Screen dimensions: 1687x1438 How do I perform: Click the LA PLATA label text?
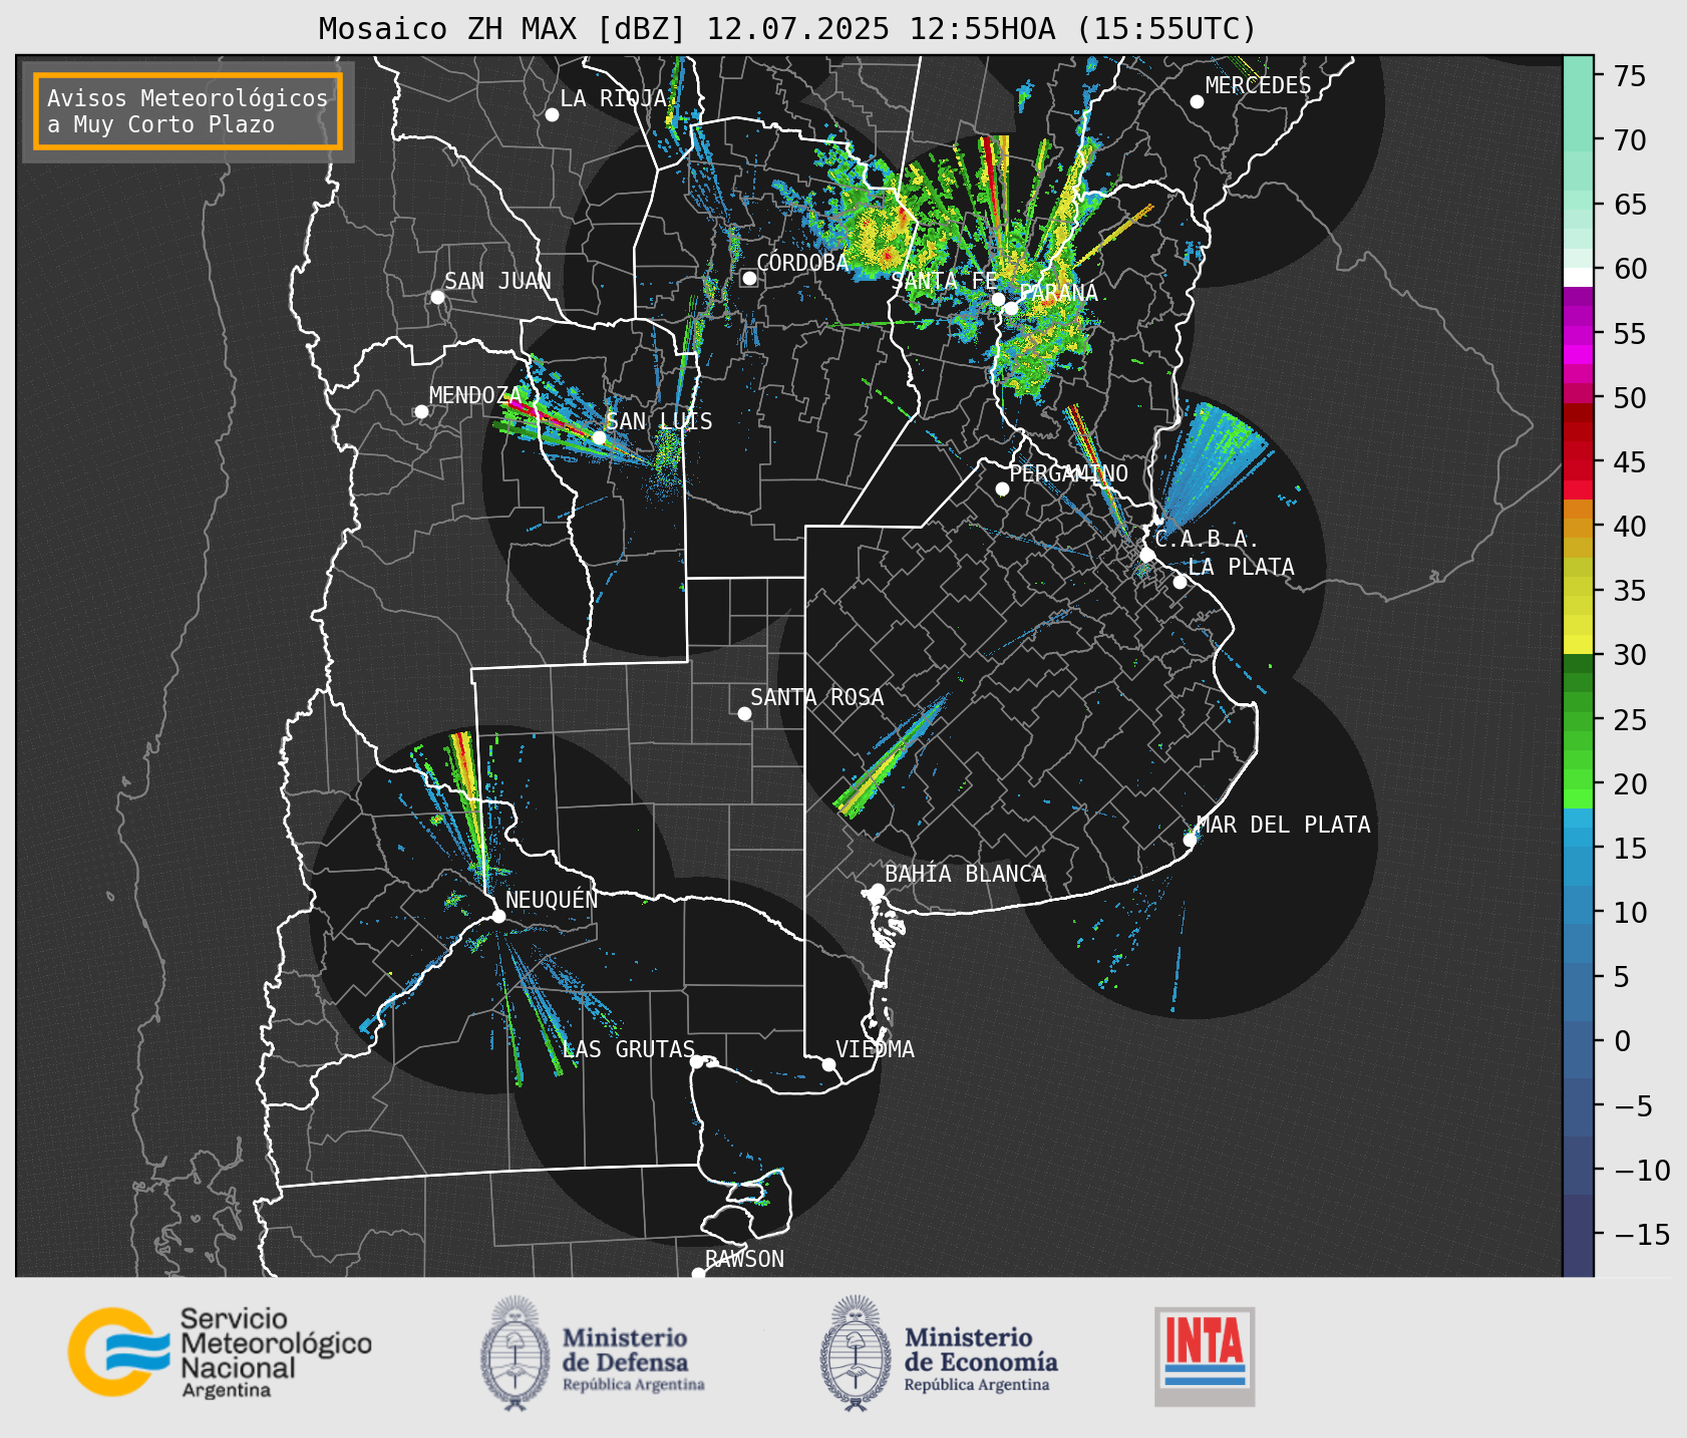(1241, 567)
